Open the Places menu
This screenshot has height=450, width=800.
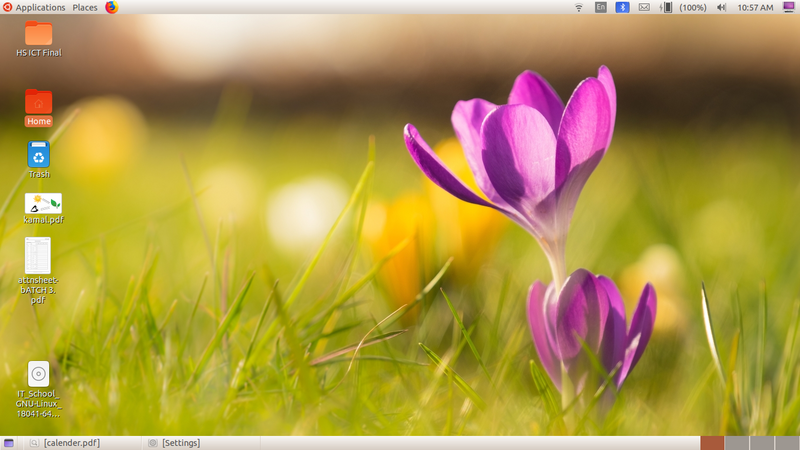(85, 7)
